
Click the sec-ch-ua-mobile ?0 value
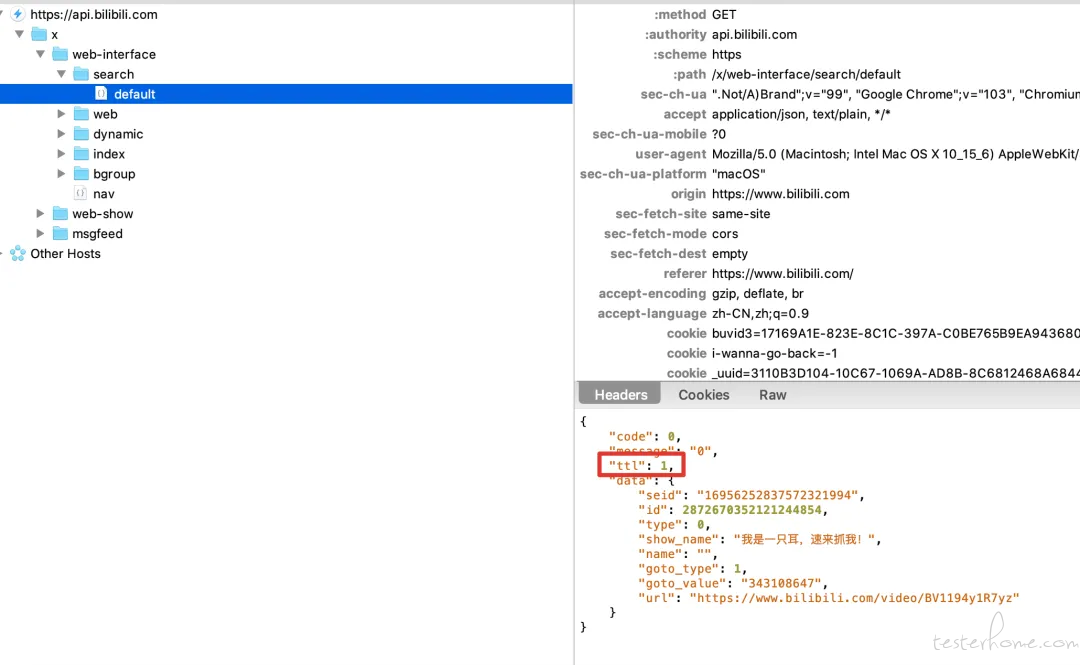coord(718,134)
